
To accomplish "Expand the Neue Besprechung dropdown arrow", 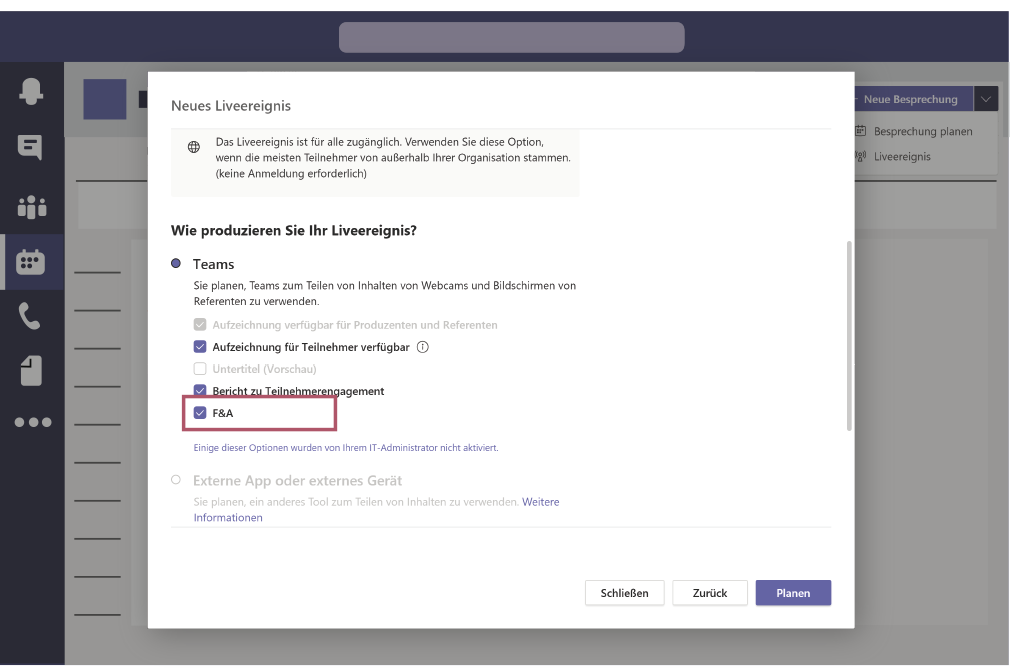I will [x=986, y=99].
